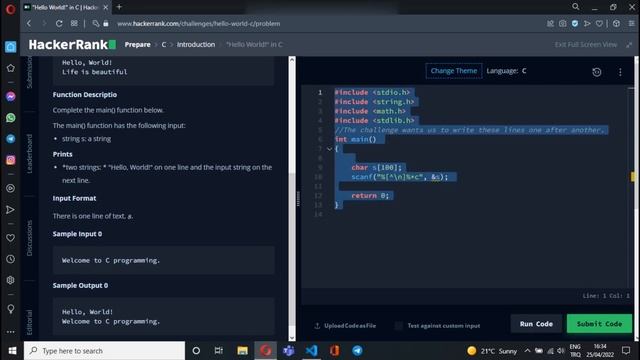Click the workspace home icon in sidebar
The height and width of the screenshot is (360, 640).
11,47
